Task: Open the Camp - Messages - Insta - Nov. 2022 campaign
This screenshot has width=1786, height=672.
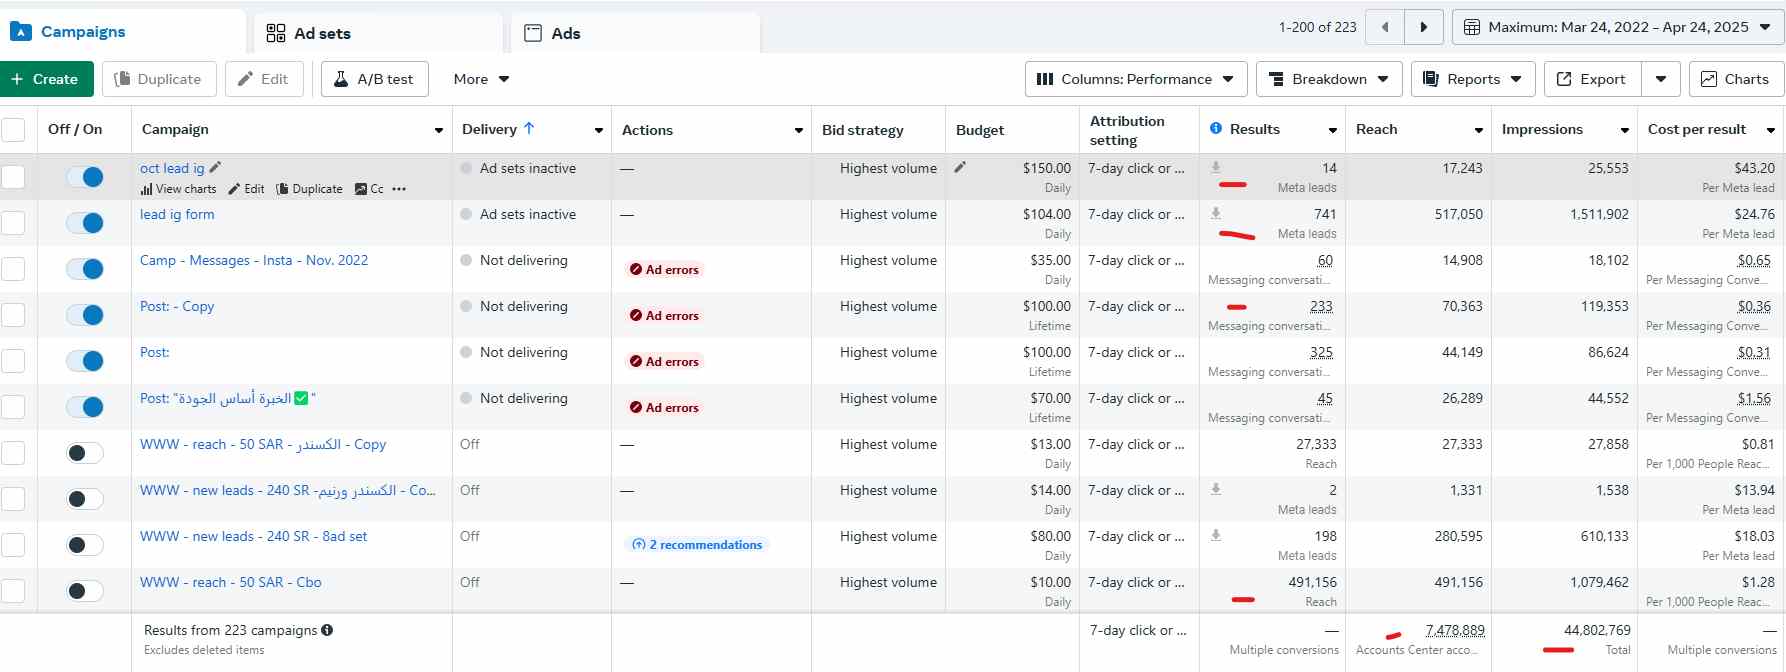Action: (x=254, y=260)
